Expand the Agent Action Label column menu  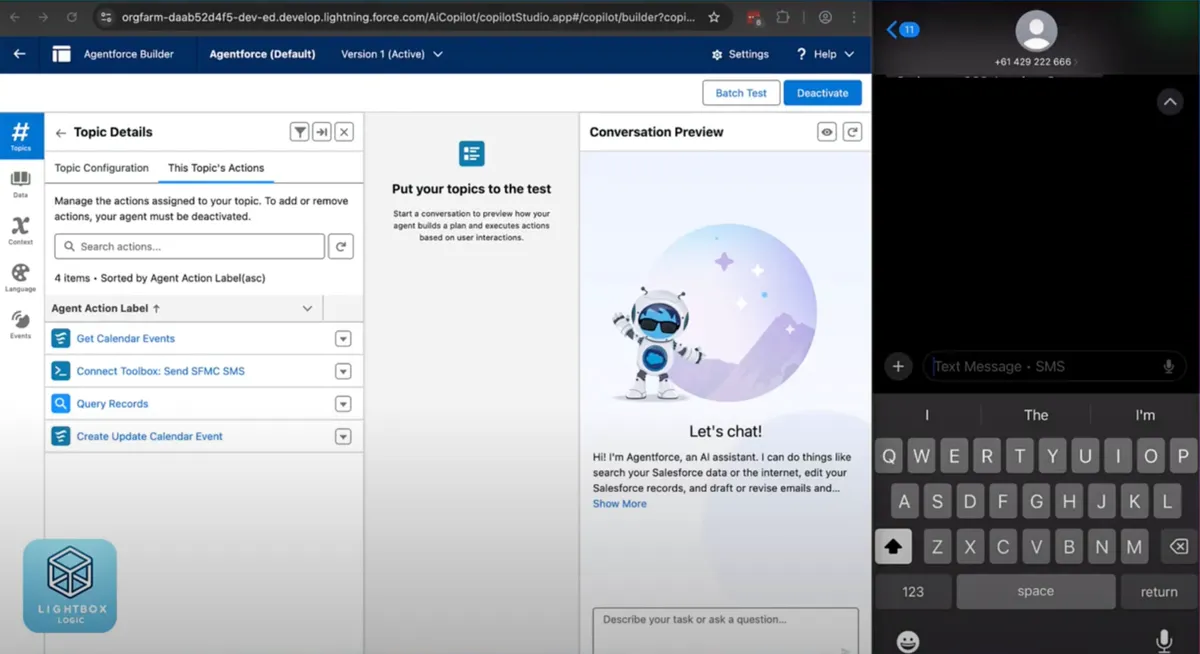point(307,309)
